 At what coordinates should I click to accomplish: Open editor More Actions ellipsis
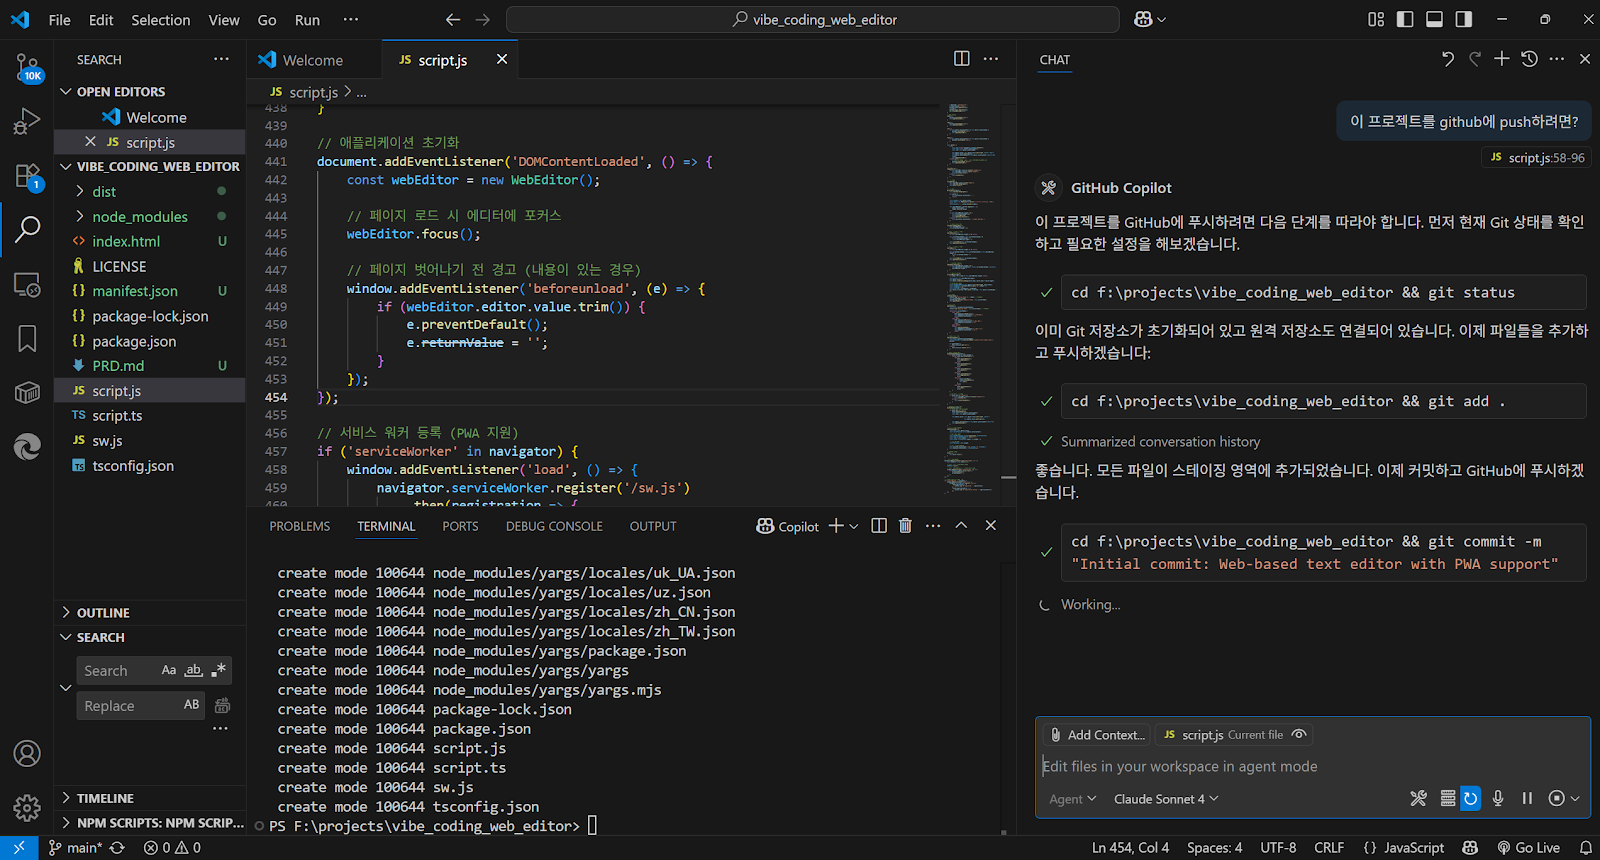(x=991, y=59)
